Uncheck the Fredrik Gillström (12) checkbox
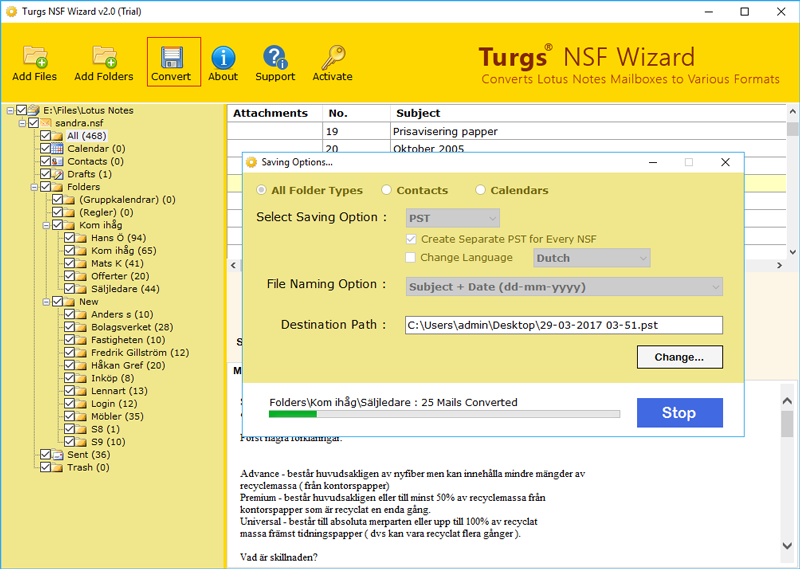The width and height of the screenshot is (800, 569). (x=69, y=353)
